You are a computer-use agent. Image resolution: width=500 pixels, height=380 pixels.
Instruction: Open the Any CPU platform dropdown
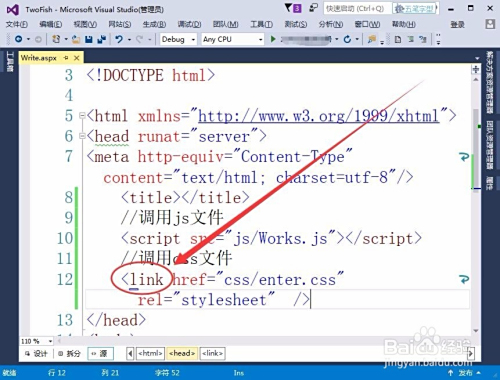click(233, 39)
